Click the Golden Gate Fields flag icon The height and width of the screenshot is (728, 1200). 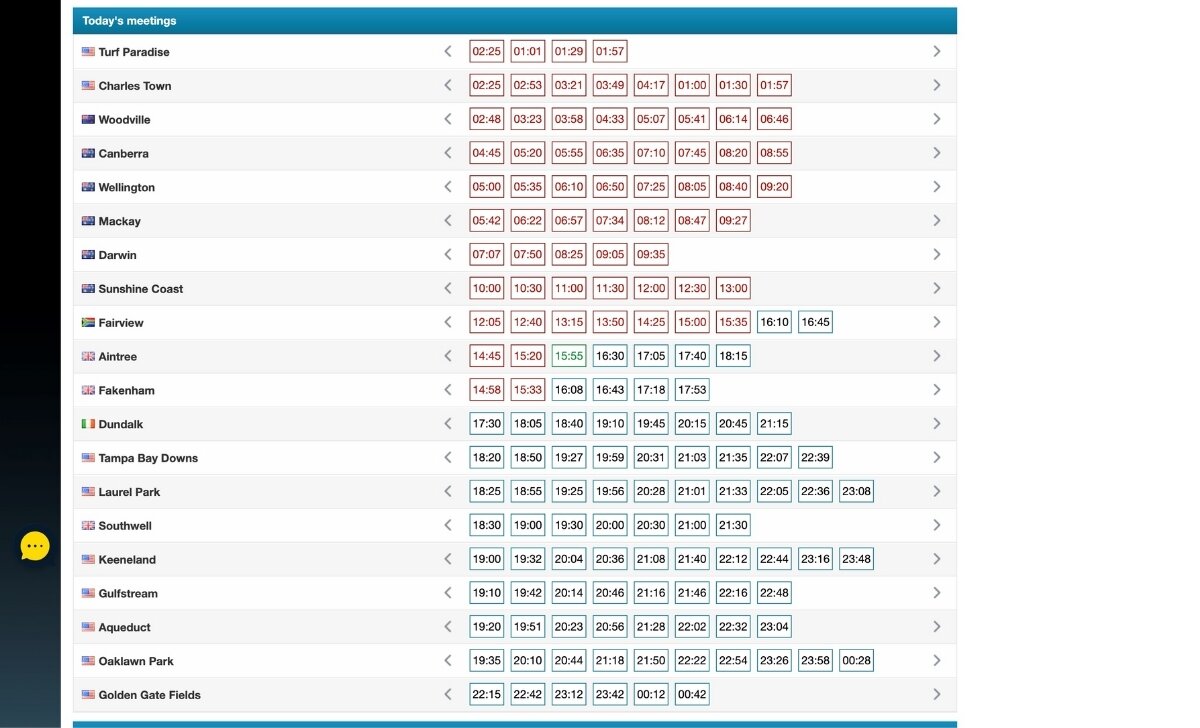(88, 695)
